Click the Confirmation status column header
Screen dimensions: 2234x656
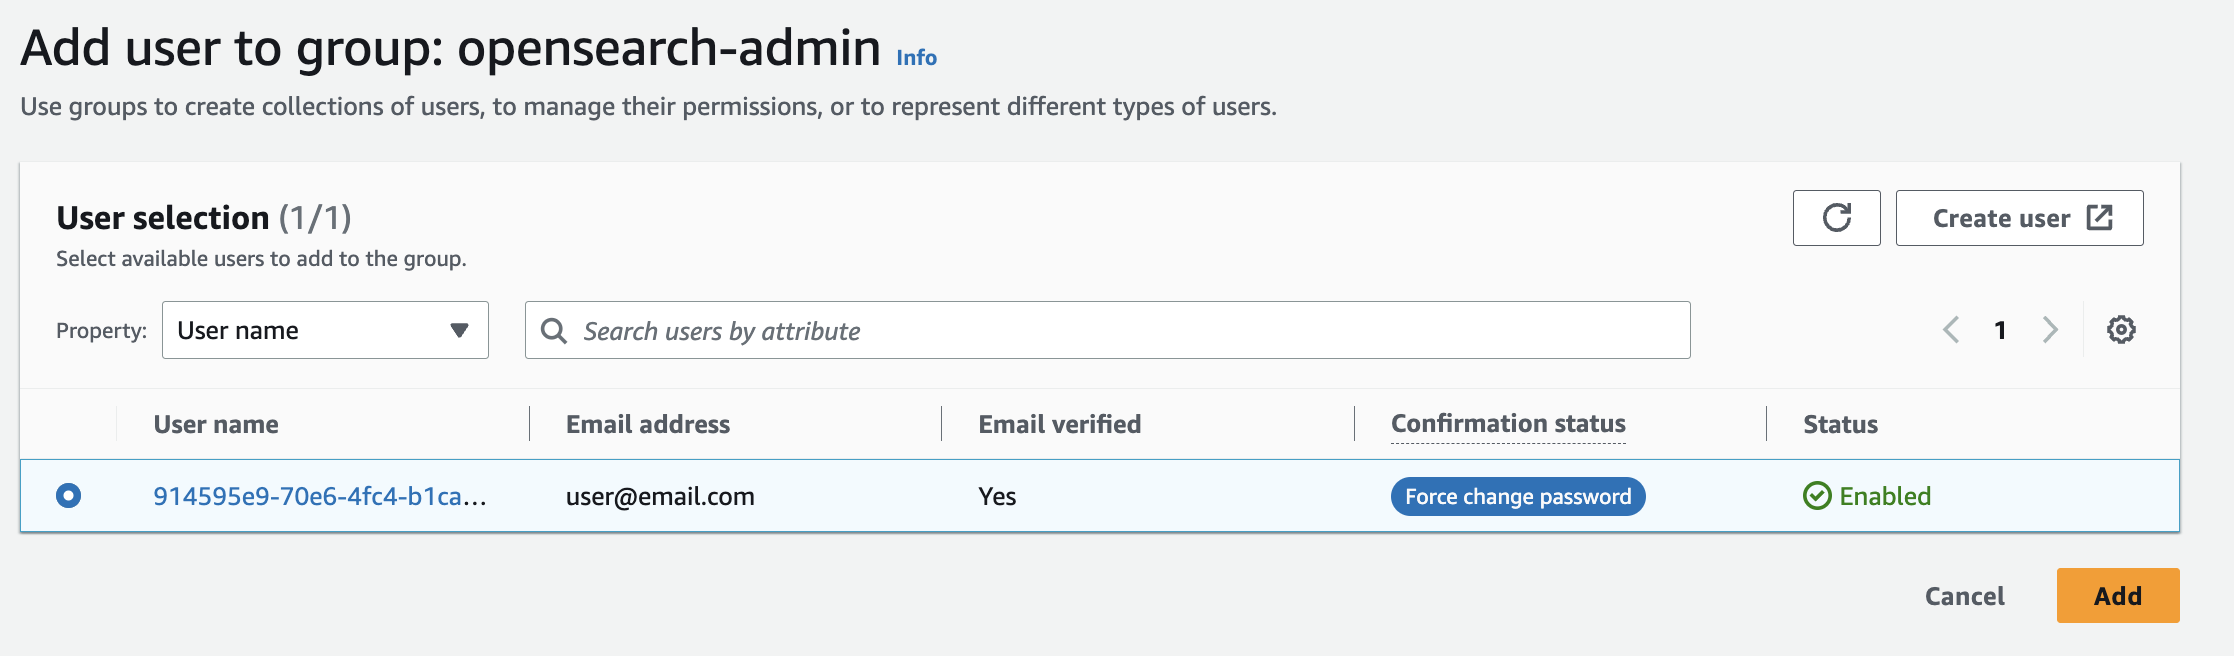pyautogui.click(x=1508, y=424)
